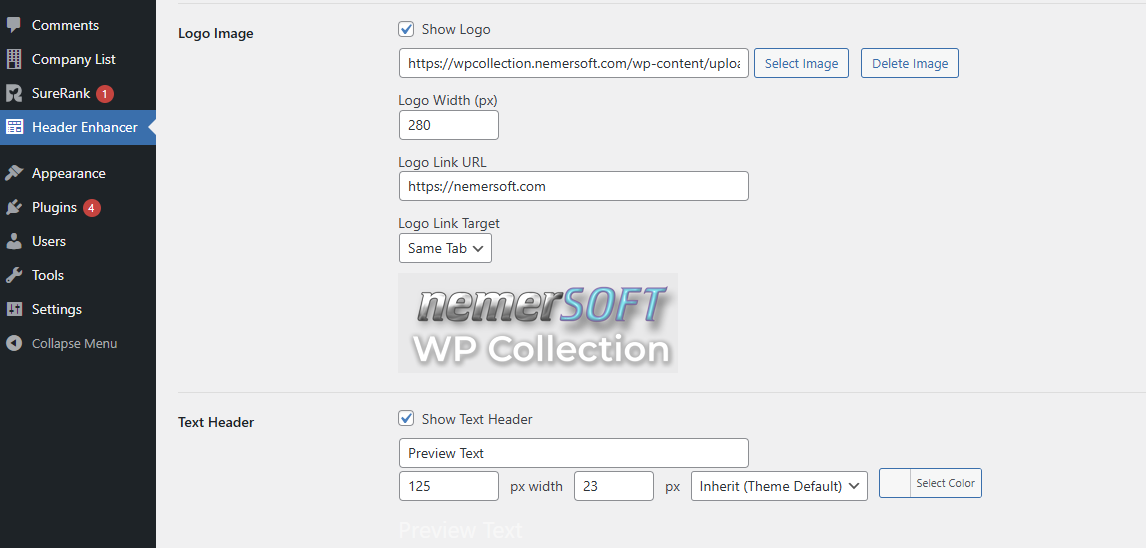The width and height of the screenshot is (1146, 548).
Task: Click the Appearance paintbrush icon
Action: click(x=14, y=173)
